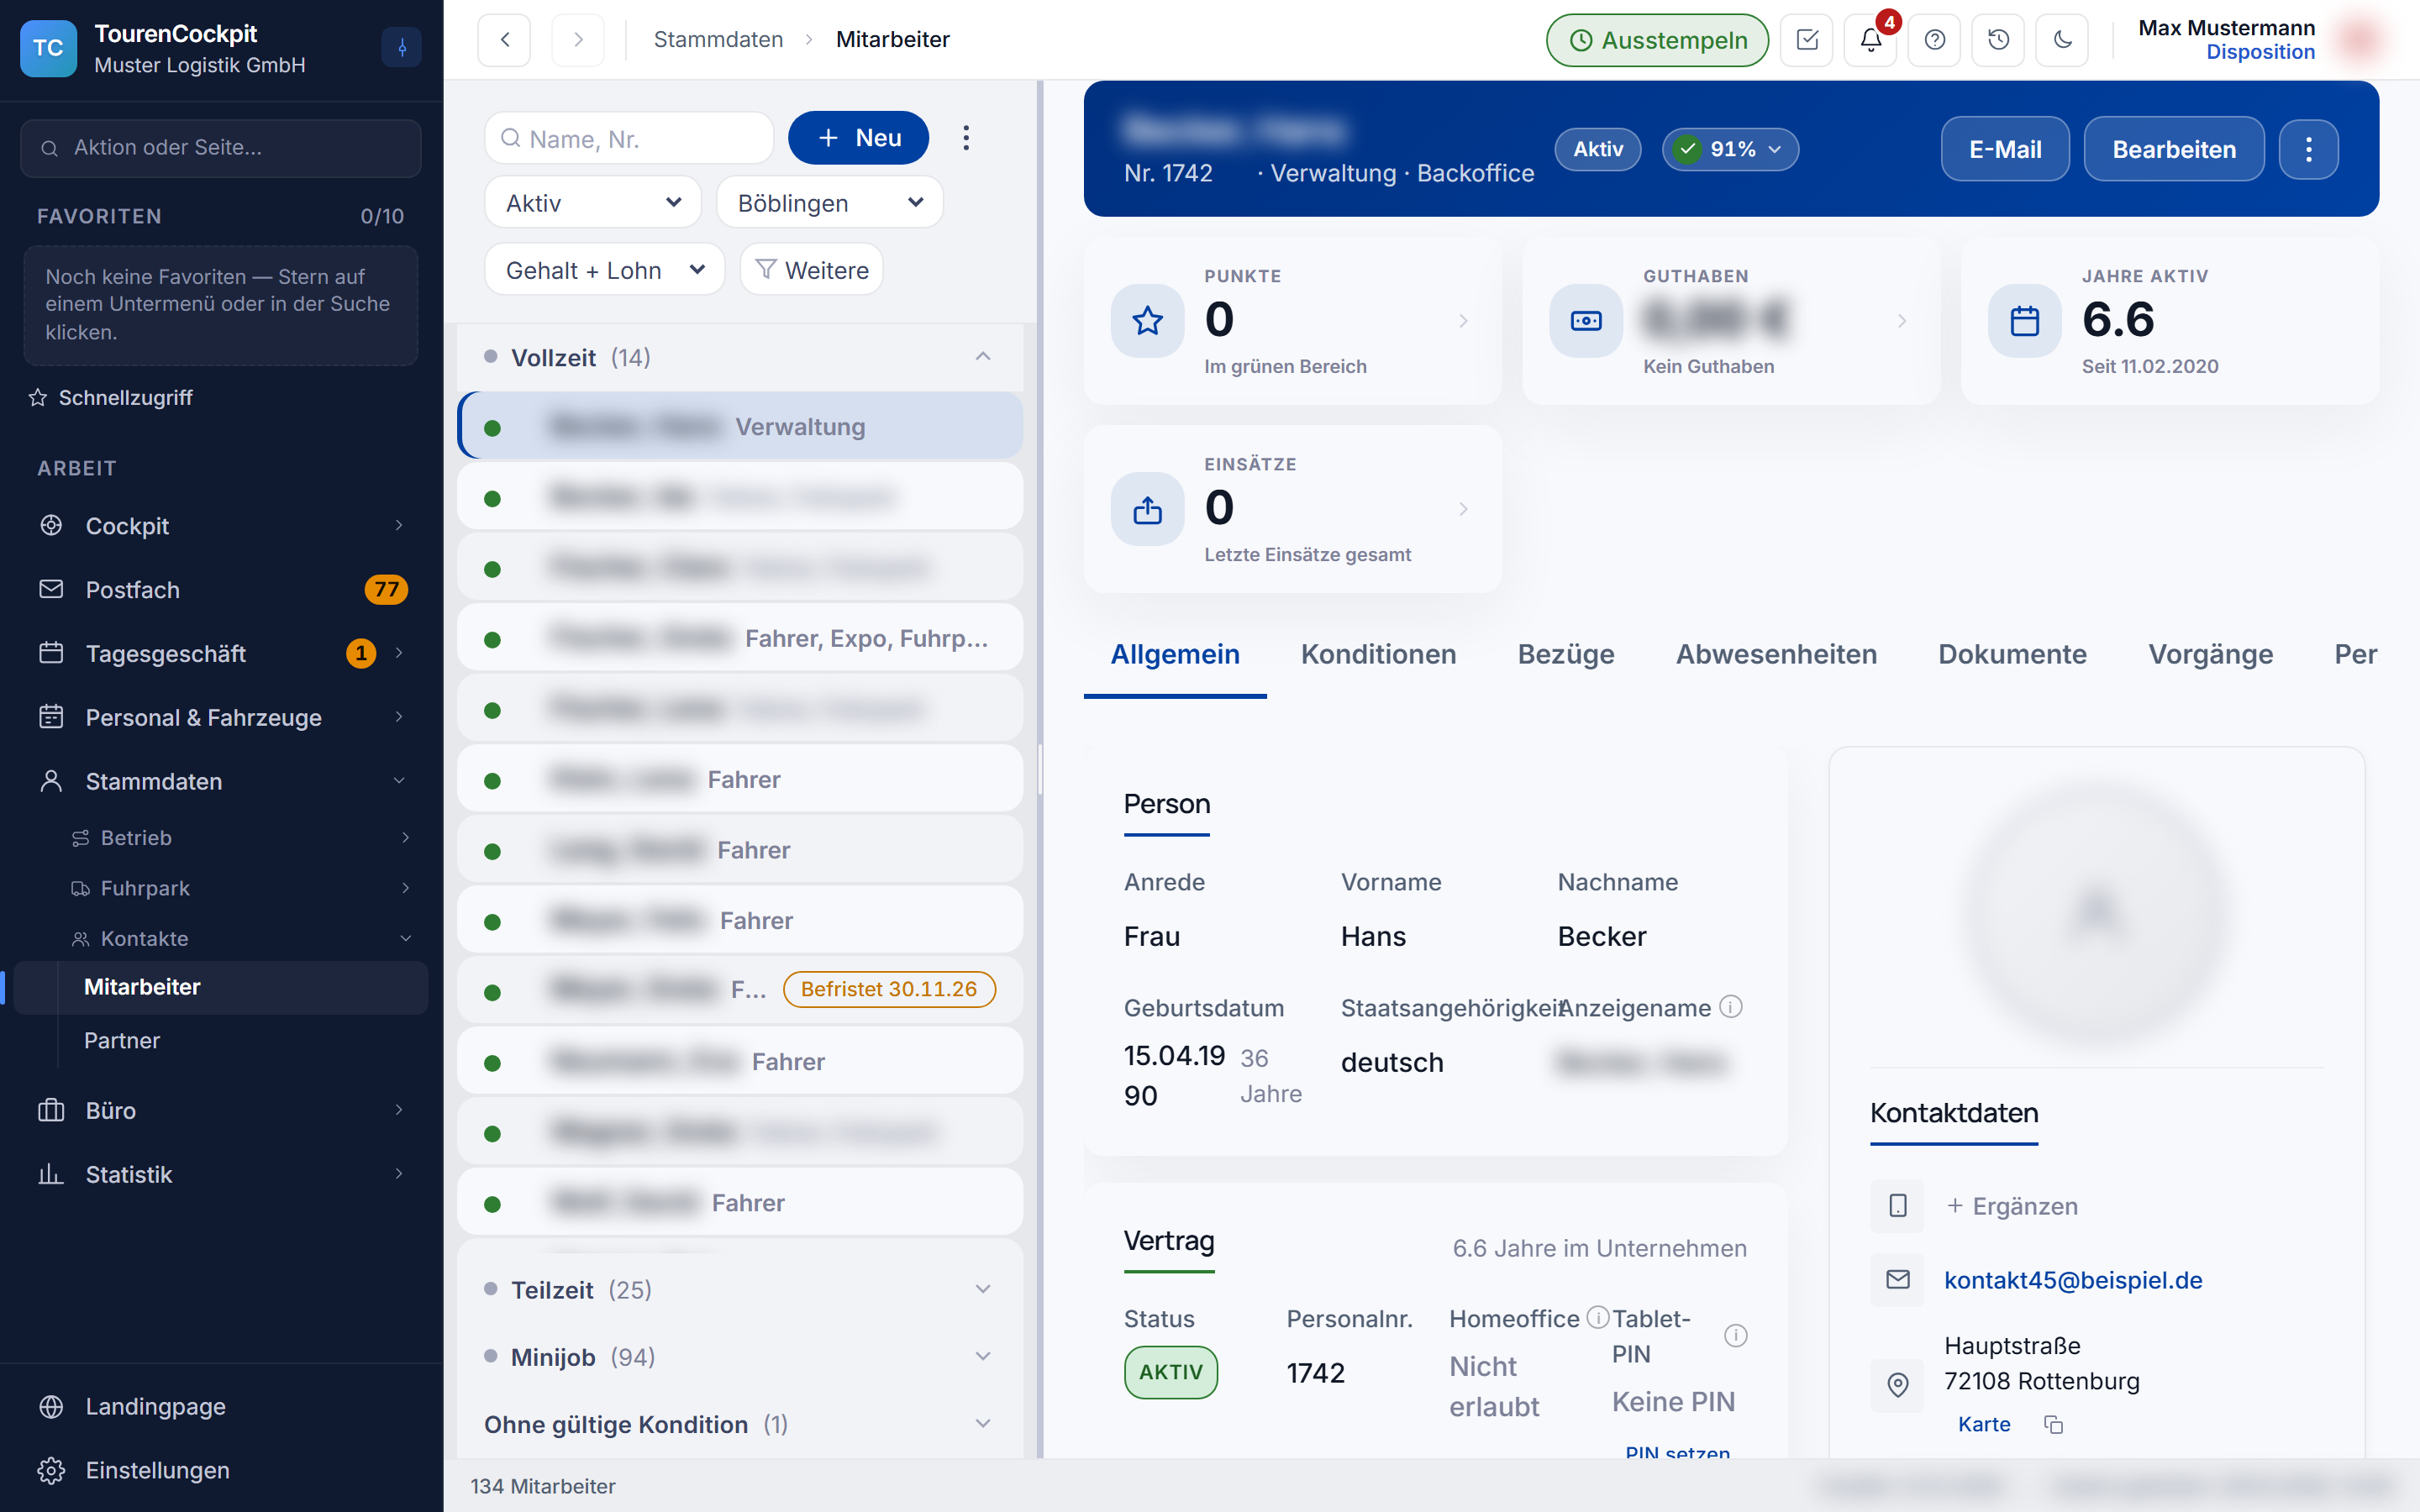Collapse the Vollzeit group
Image resolution: width=2420 pixels, height=1512 pixels.
[740, 357]
